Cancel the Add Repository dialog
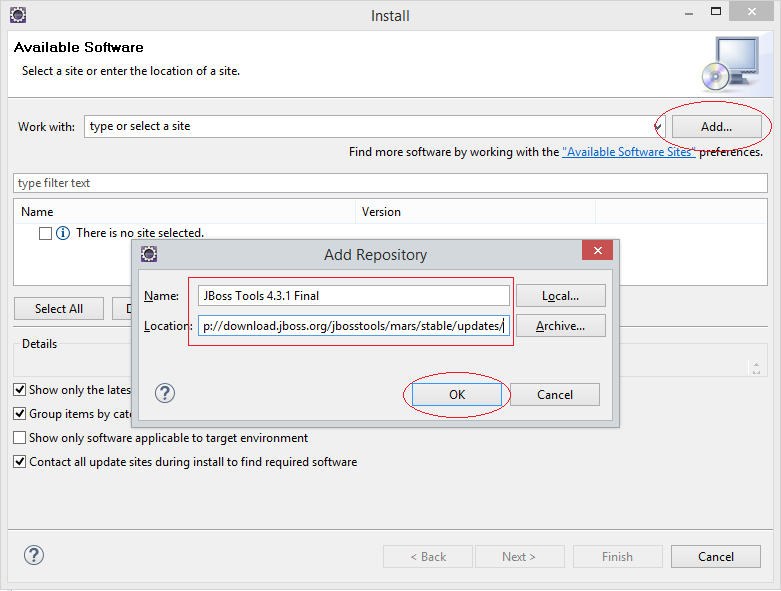This screenshot has width=781, height=591. [x=555, y=394]
